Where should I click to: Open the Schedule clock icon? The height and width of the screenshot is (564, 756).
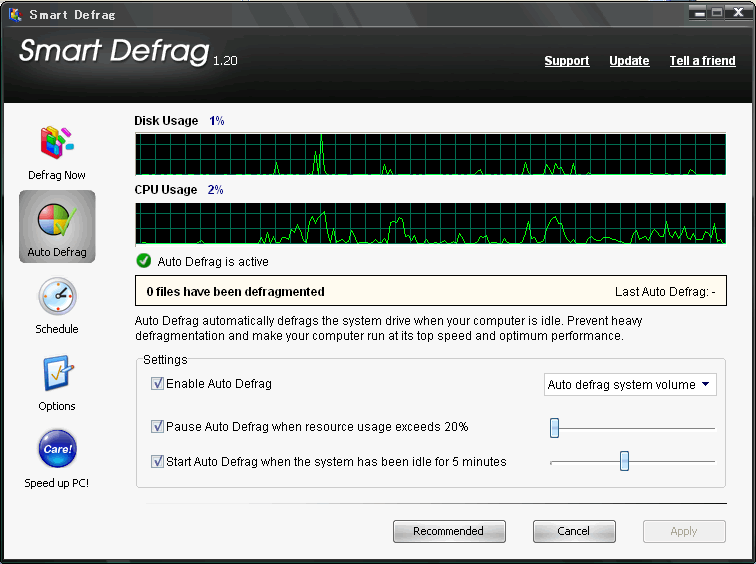tap(57, 296)
